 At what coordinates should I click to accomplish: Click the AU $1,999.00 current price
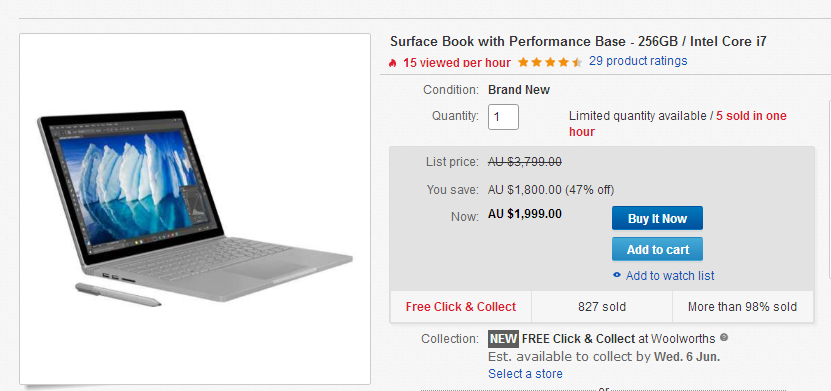tap(525, 214)
